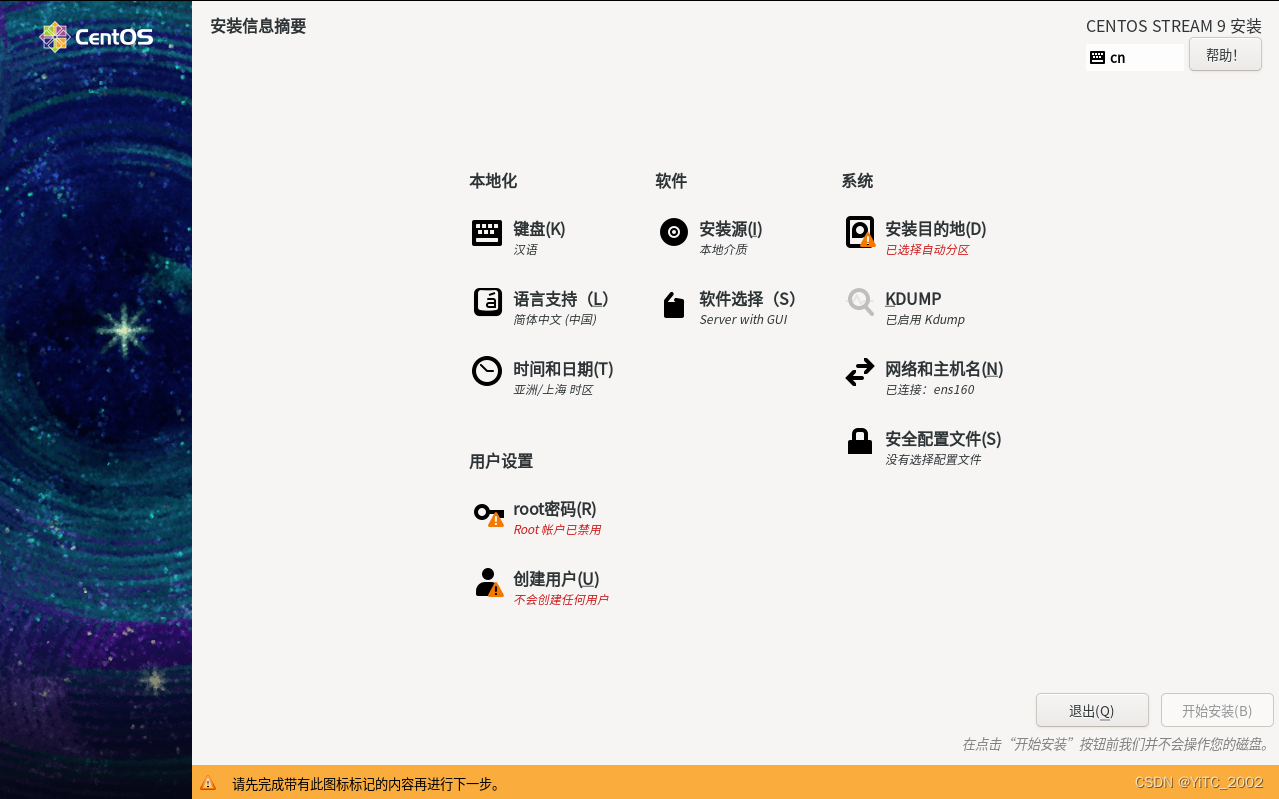Click the warning message text in orange bar
Image resolution: width=1279 pixels, height=799 pixels.
pyautogui.click(x=366, y=784)
